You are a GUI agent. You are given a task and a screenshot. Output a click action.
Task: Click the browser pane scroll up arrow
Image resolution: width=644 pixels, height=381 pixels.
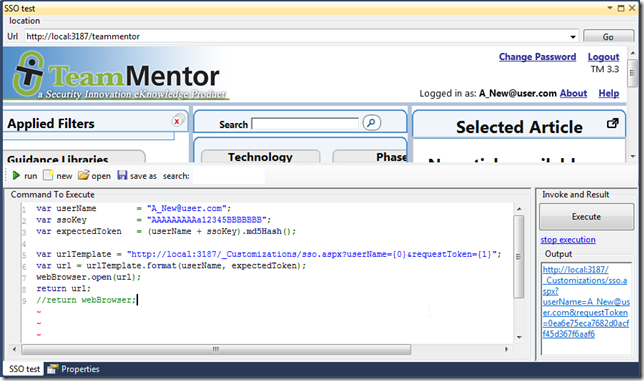tap(632, 53)
